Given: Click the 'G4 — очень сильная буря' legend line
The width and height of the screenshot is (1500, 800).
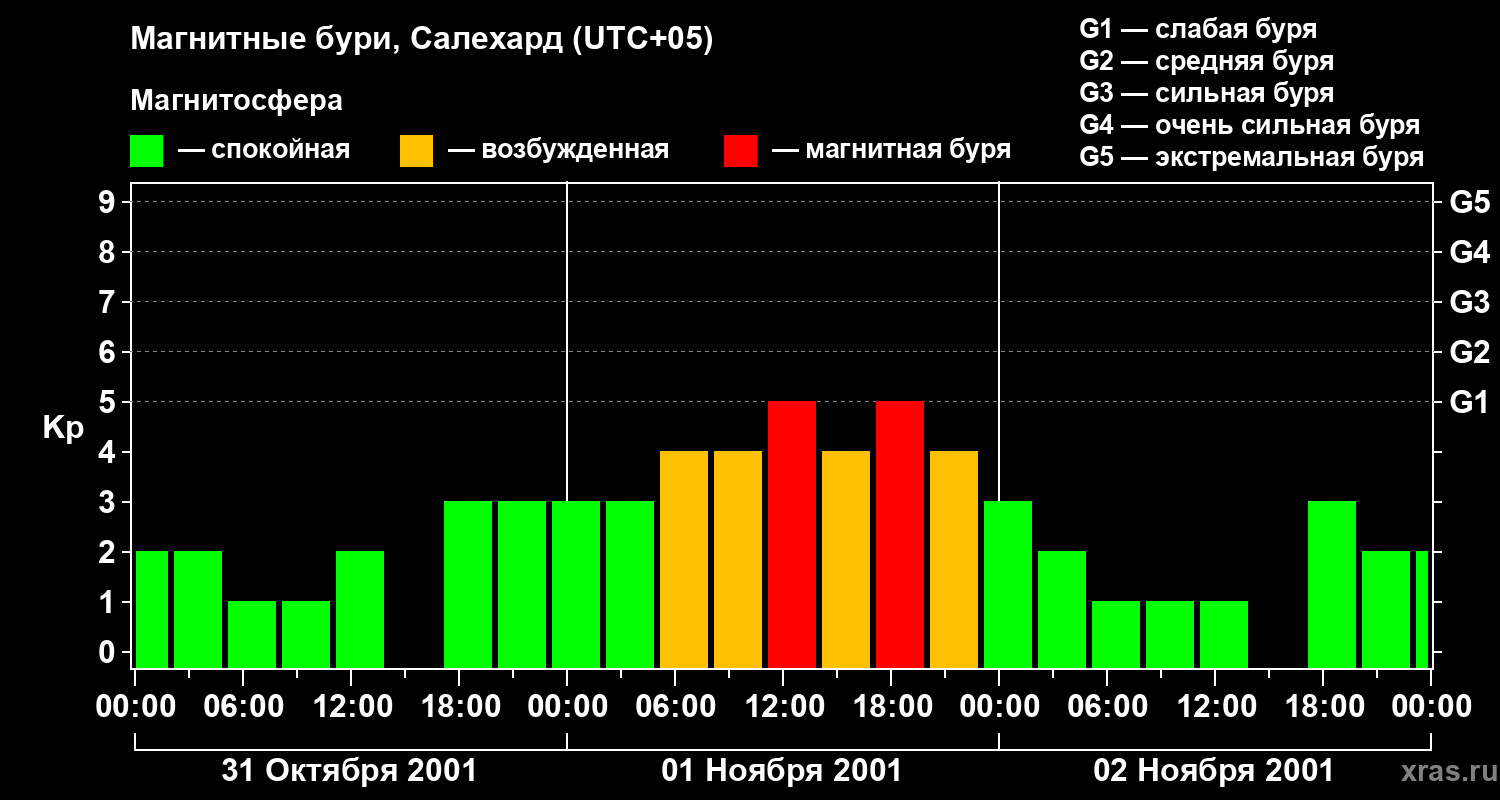Looking at the screenshot, I should (1250, 125).
